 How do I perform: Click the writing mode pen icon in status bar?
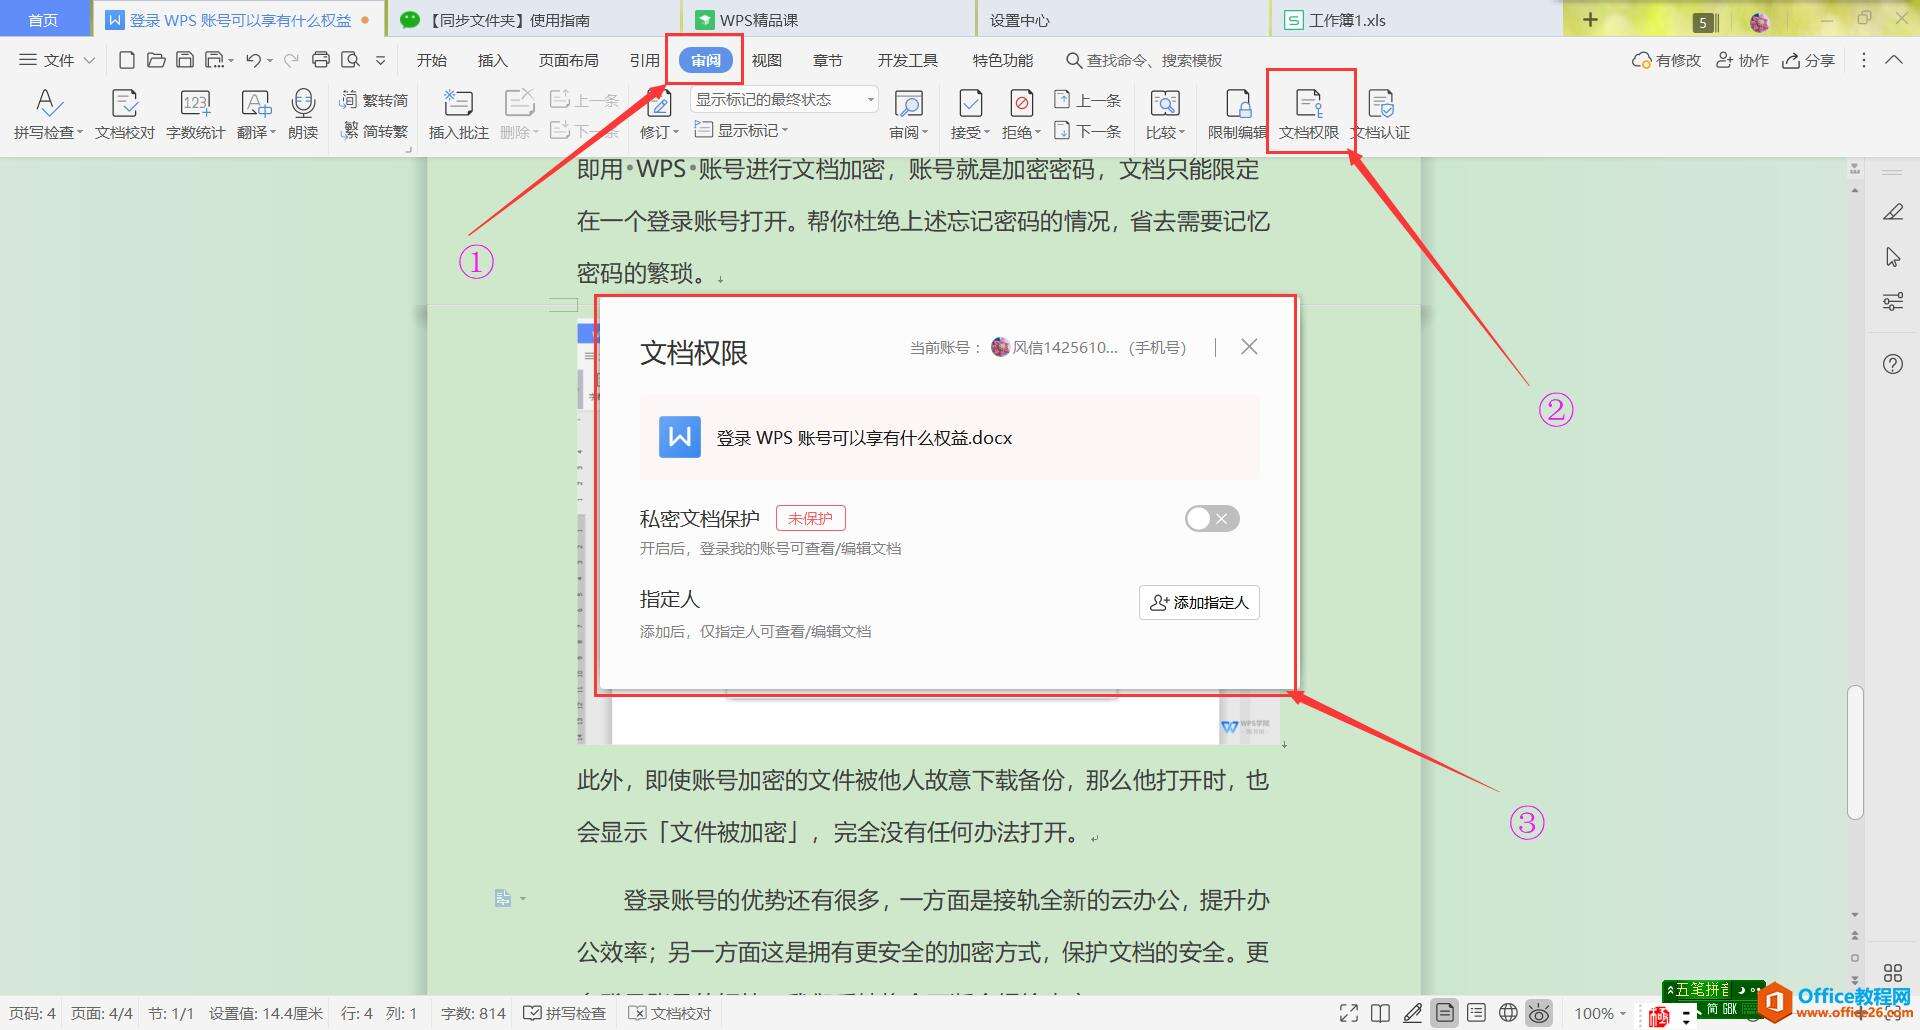click(x=1413, y=1013)
